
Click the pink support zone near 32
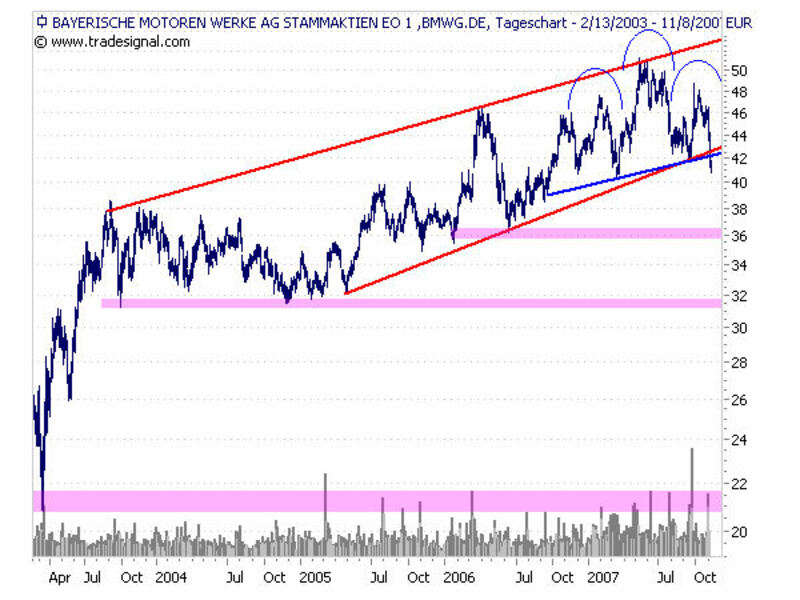[400, 303]
